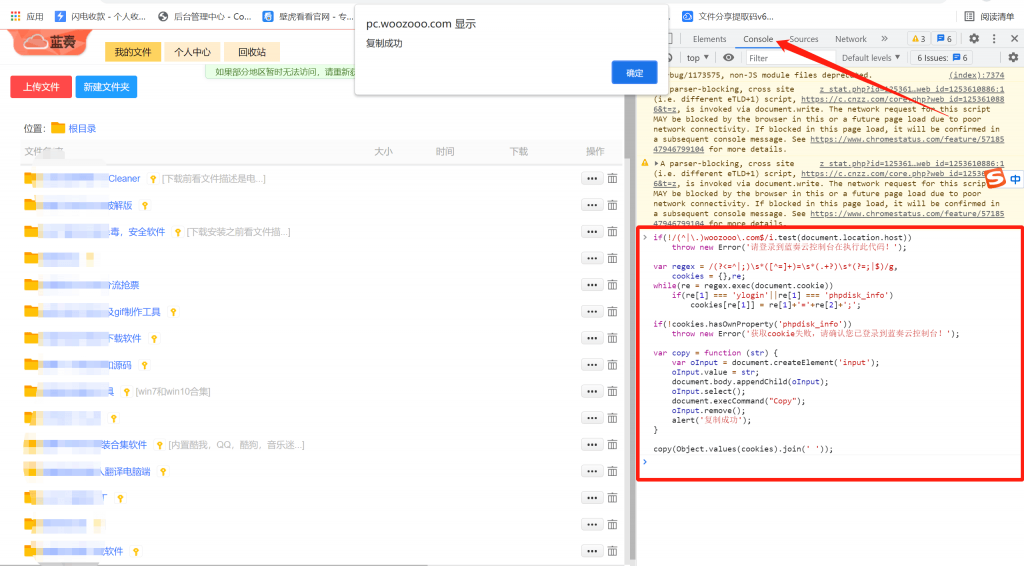Viewport: 1024px width, 566px height.
Task: Delete the Cleaner folder with trash icon
Action: (x=612, y=178)
